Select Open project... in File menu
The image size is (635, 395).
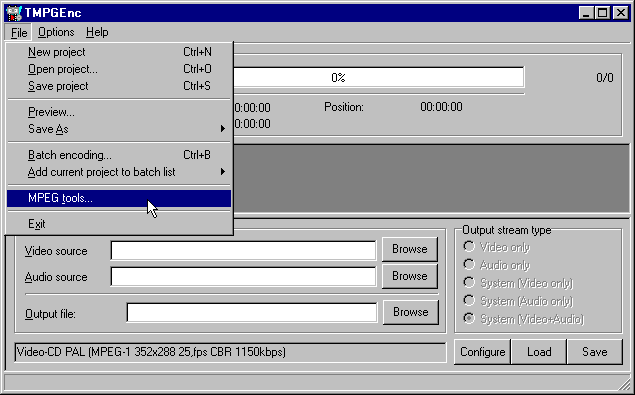(119, 69)
